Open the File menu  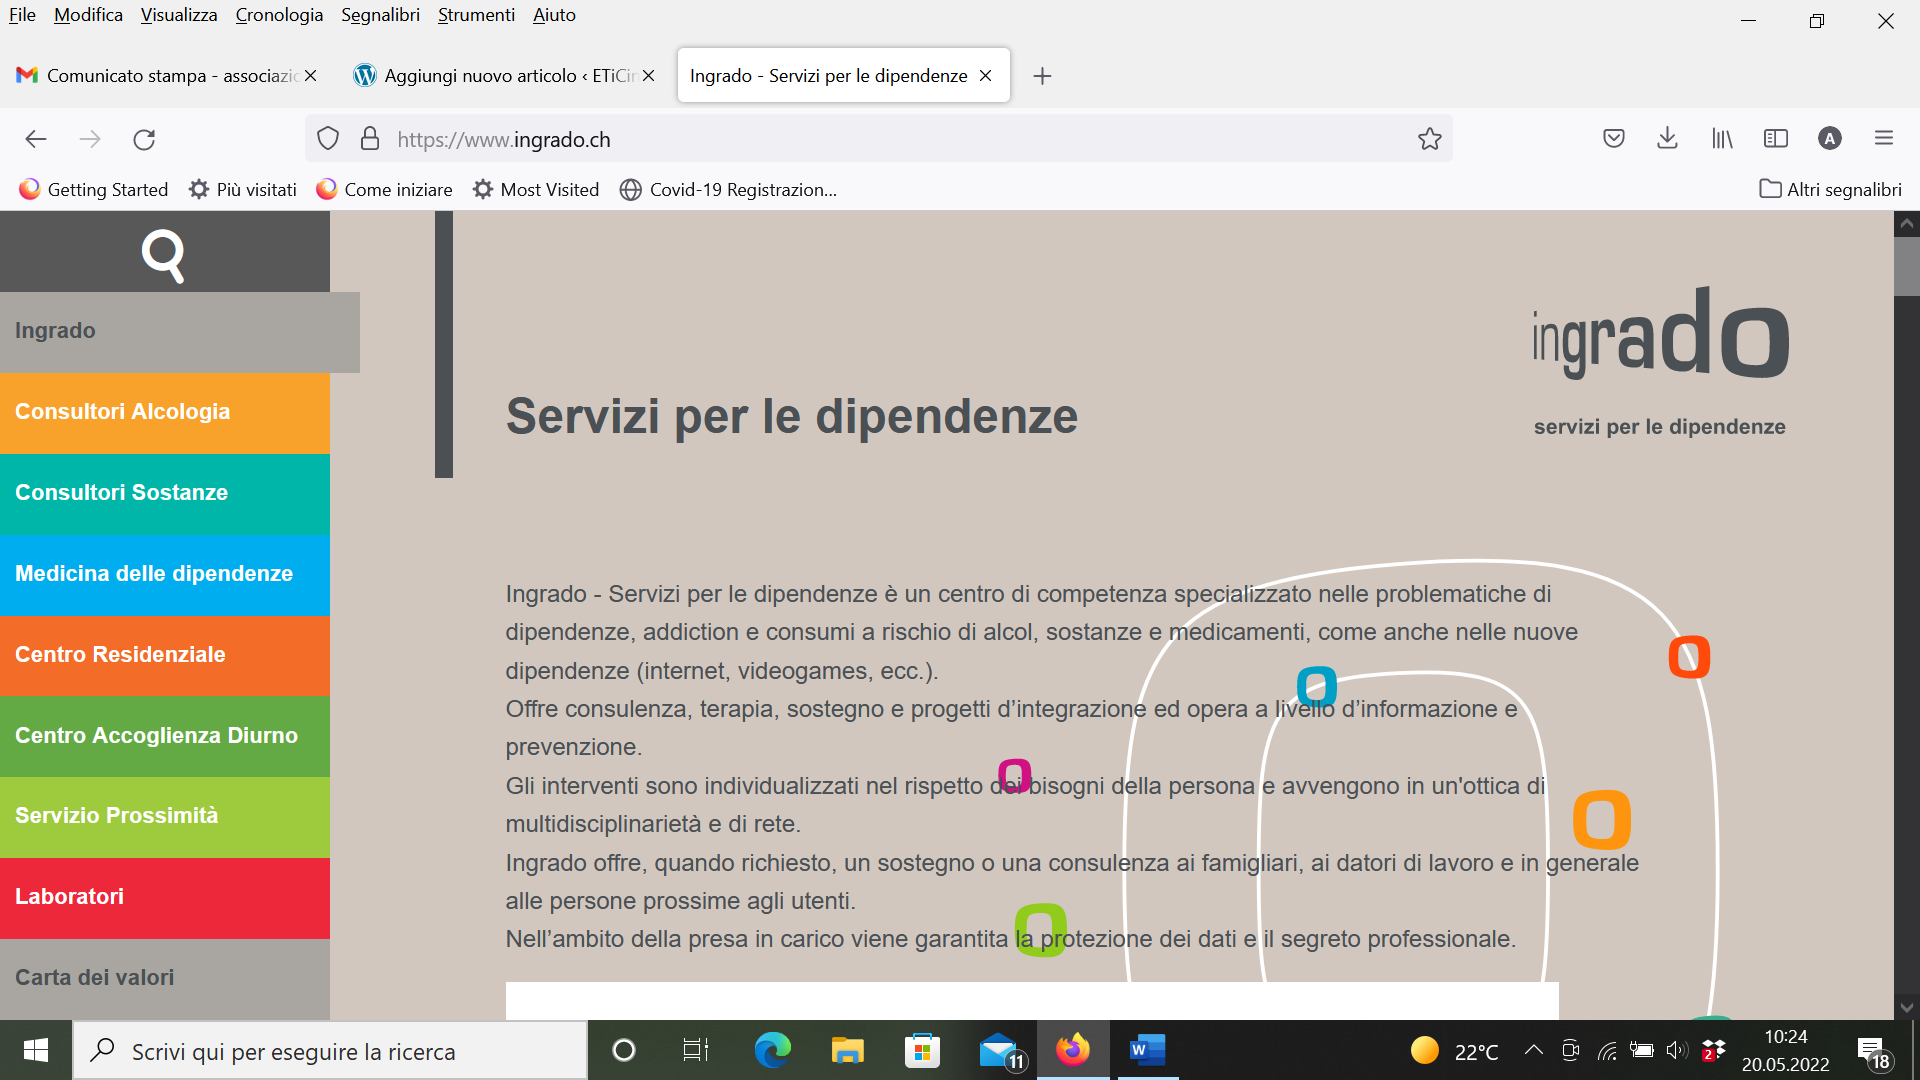[x=22, y=15]
